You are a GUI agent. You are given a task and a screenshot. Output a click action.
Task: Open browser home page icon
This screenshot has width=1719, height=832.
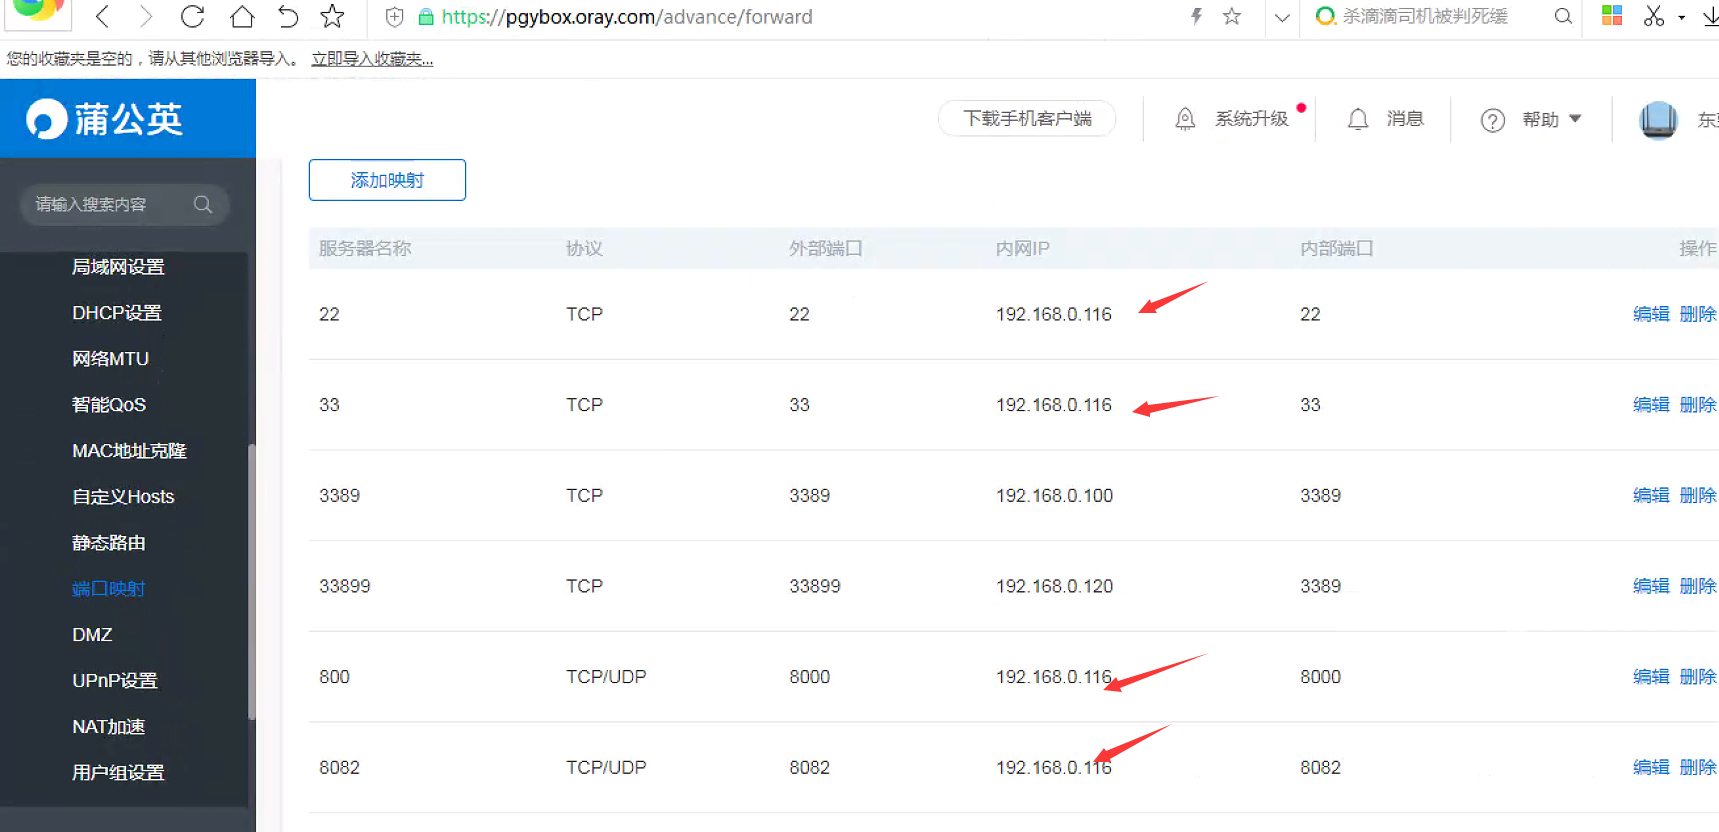coord(241,16)
